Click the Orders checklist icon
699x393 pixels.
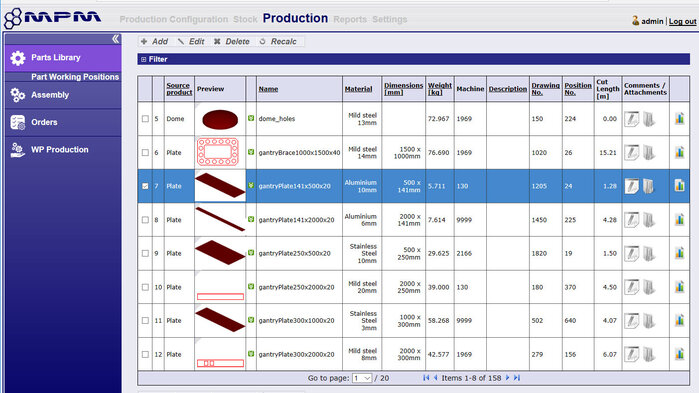[x=18, y=122]
